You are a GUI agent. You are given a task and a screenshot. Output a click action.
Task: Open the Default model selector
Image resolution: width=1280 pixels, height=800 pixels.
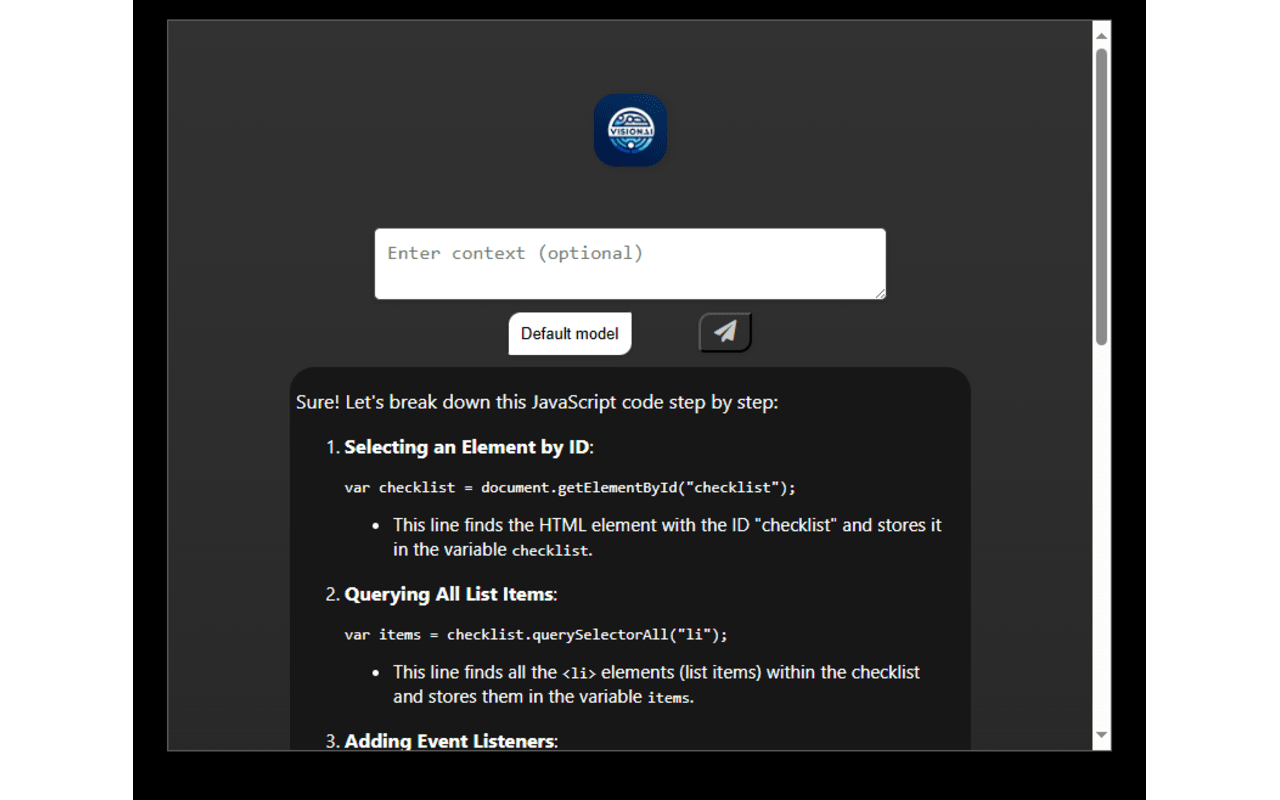570,334
